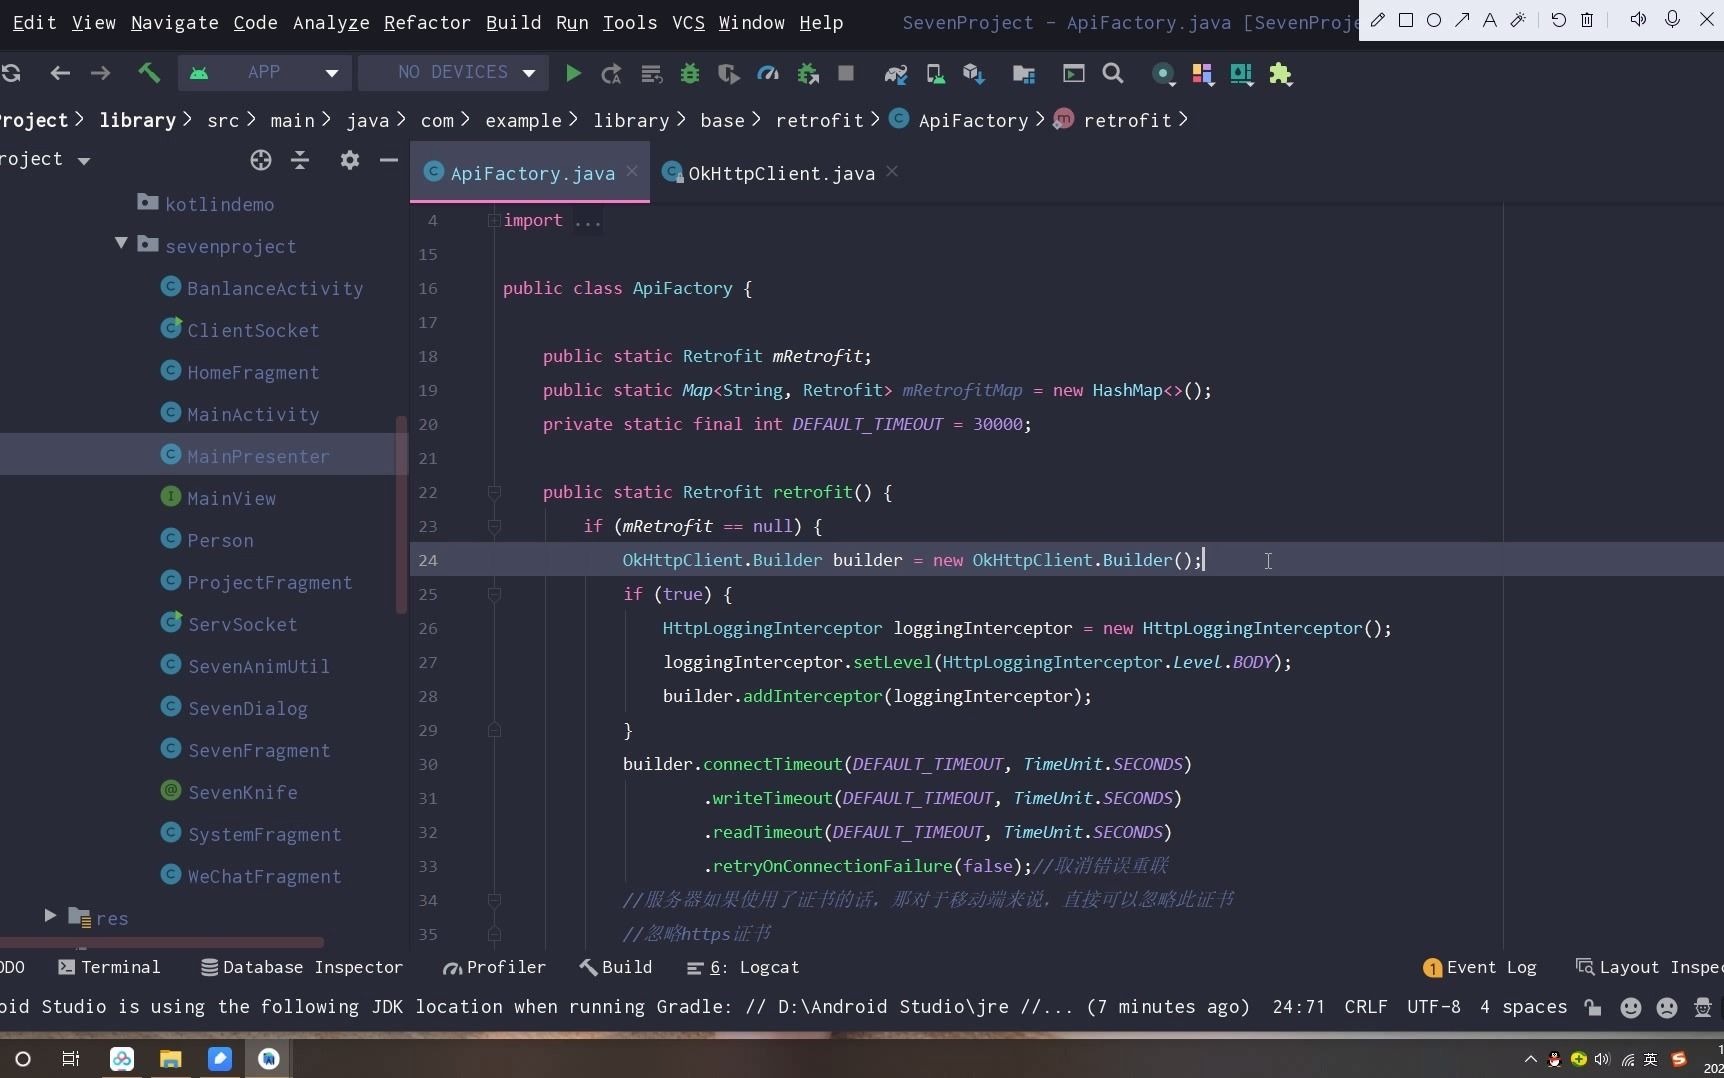The image size is (1724, 1078).
Task: Fold the if (true) block at line 25
Action: click(494, 594)
